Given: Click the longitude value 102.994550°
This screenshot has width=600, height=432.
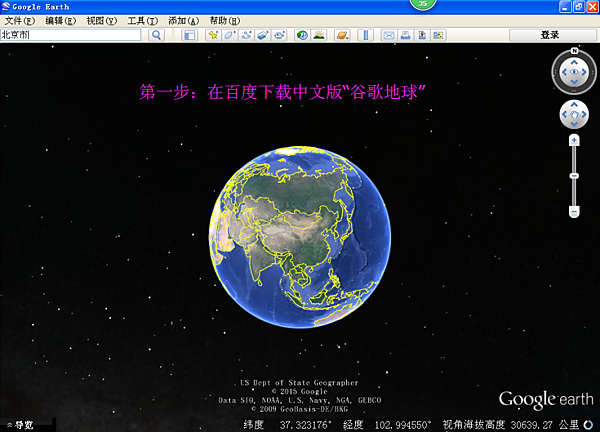Looking at the screenshot, I should [x=403, y=425].
